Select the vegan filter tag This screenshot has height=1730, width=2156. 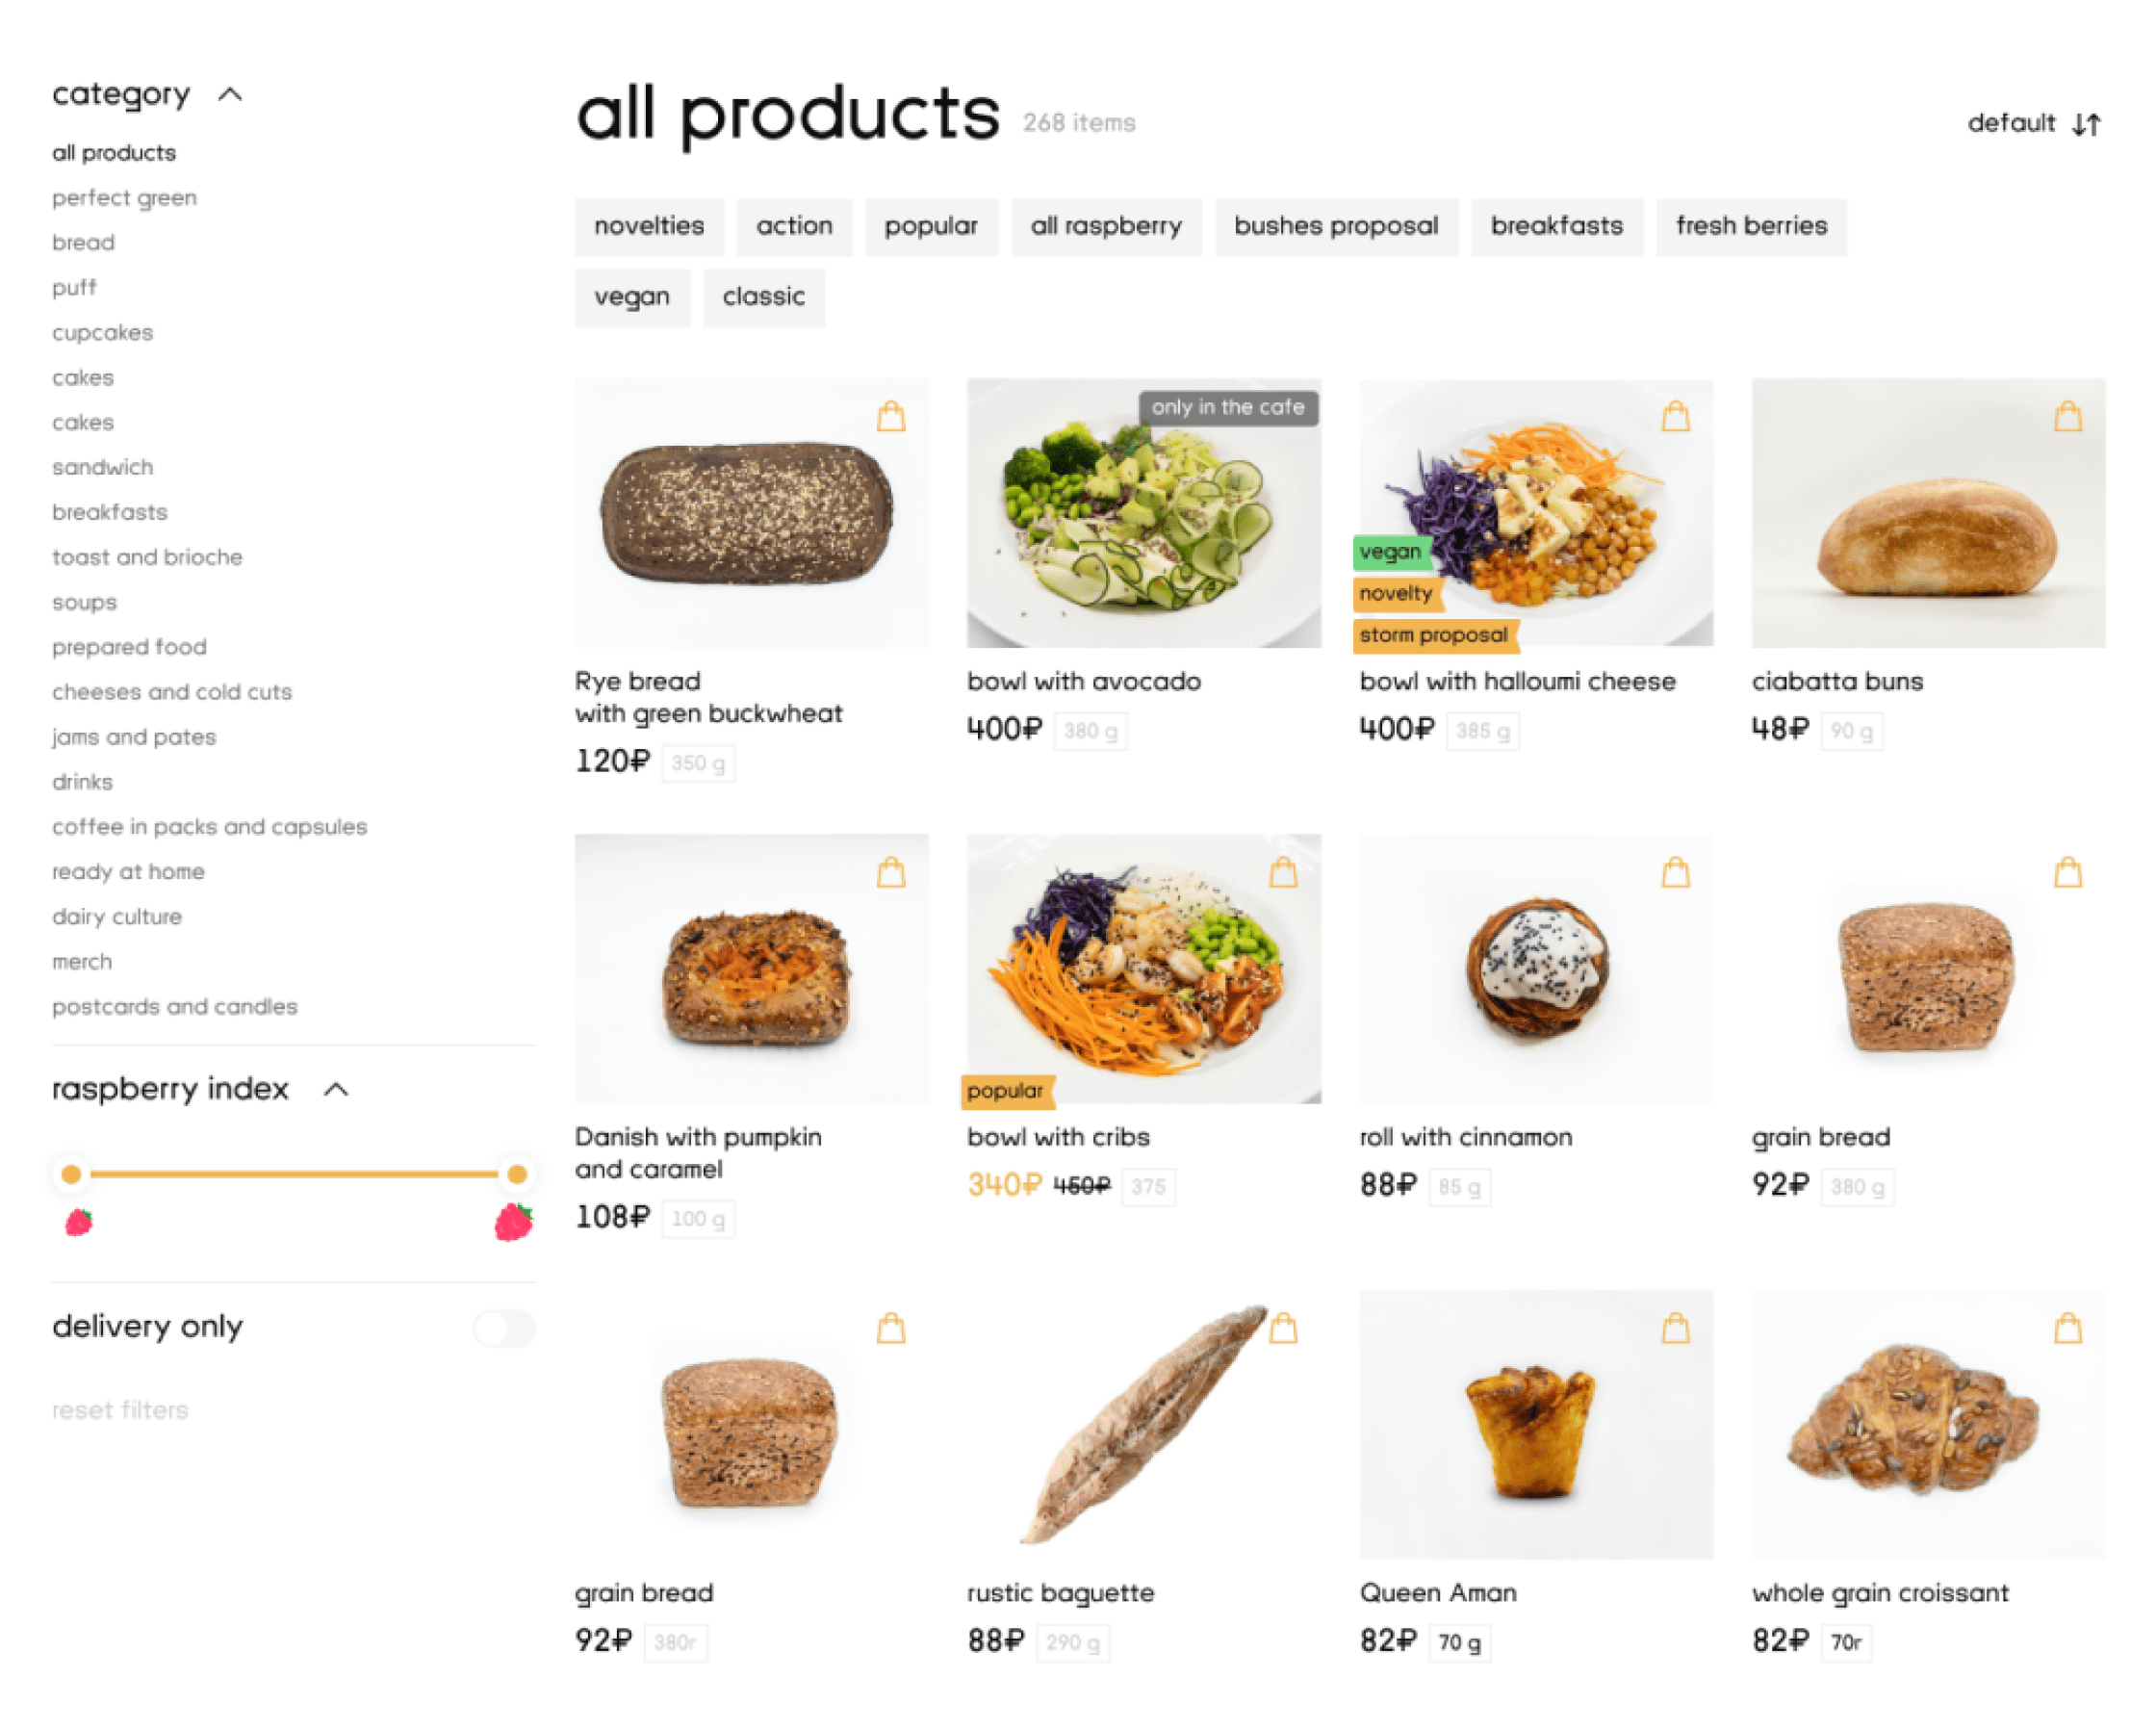632,297
